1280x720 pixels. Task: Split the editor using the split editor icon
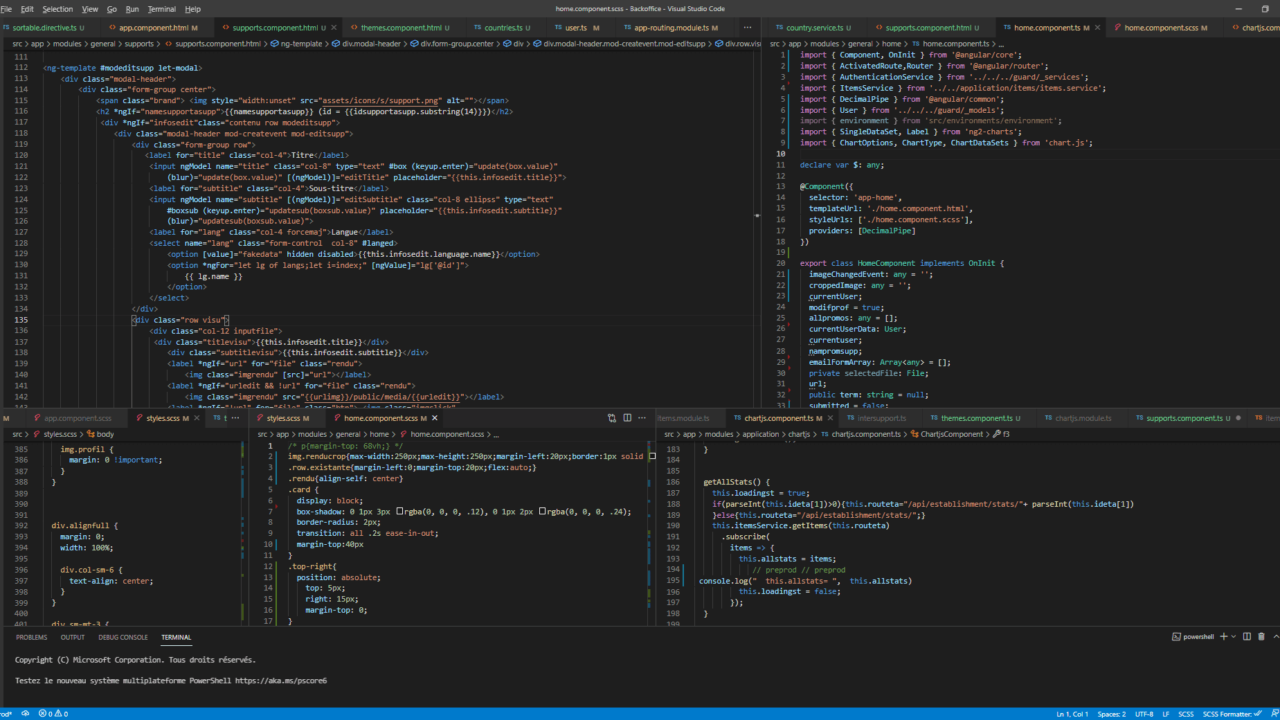[x=628, y=418]
